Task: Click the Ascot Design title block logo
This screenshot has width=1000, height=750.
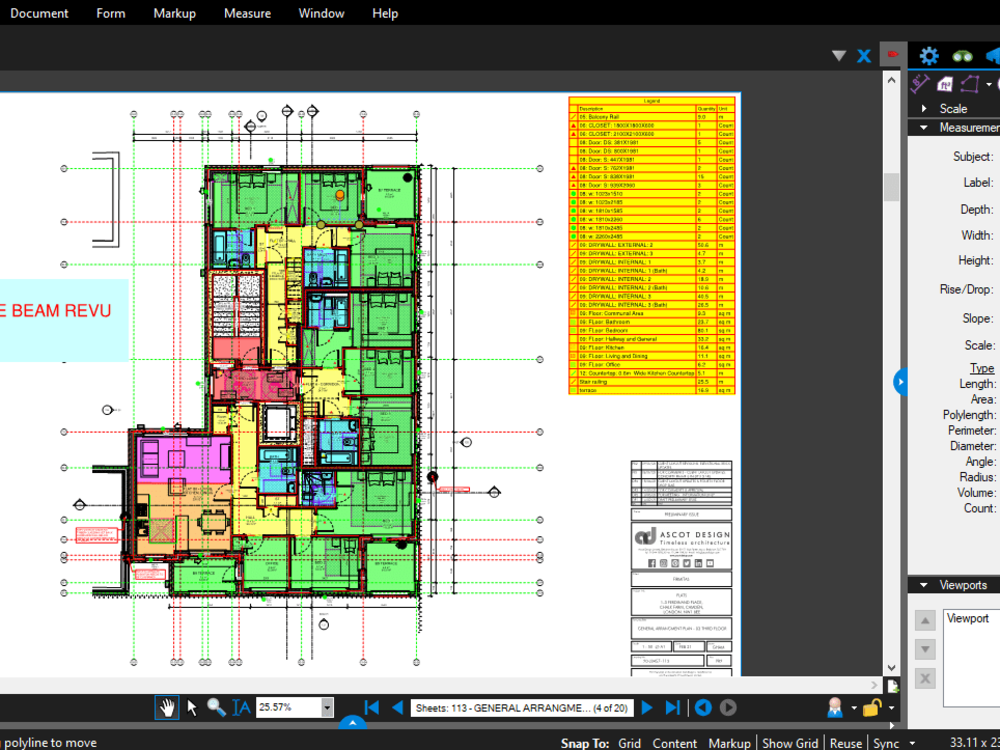Action: (x=682, y=538)
